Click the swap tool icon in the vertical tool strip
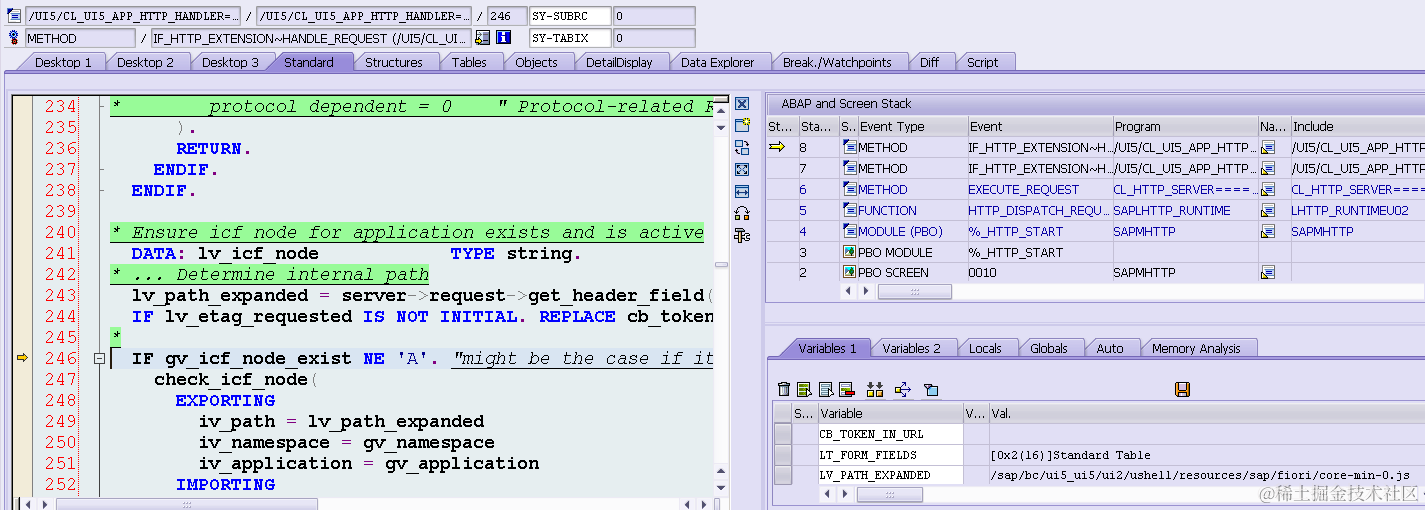 click(x=742, y=147)
